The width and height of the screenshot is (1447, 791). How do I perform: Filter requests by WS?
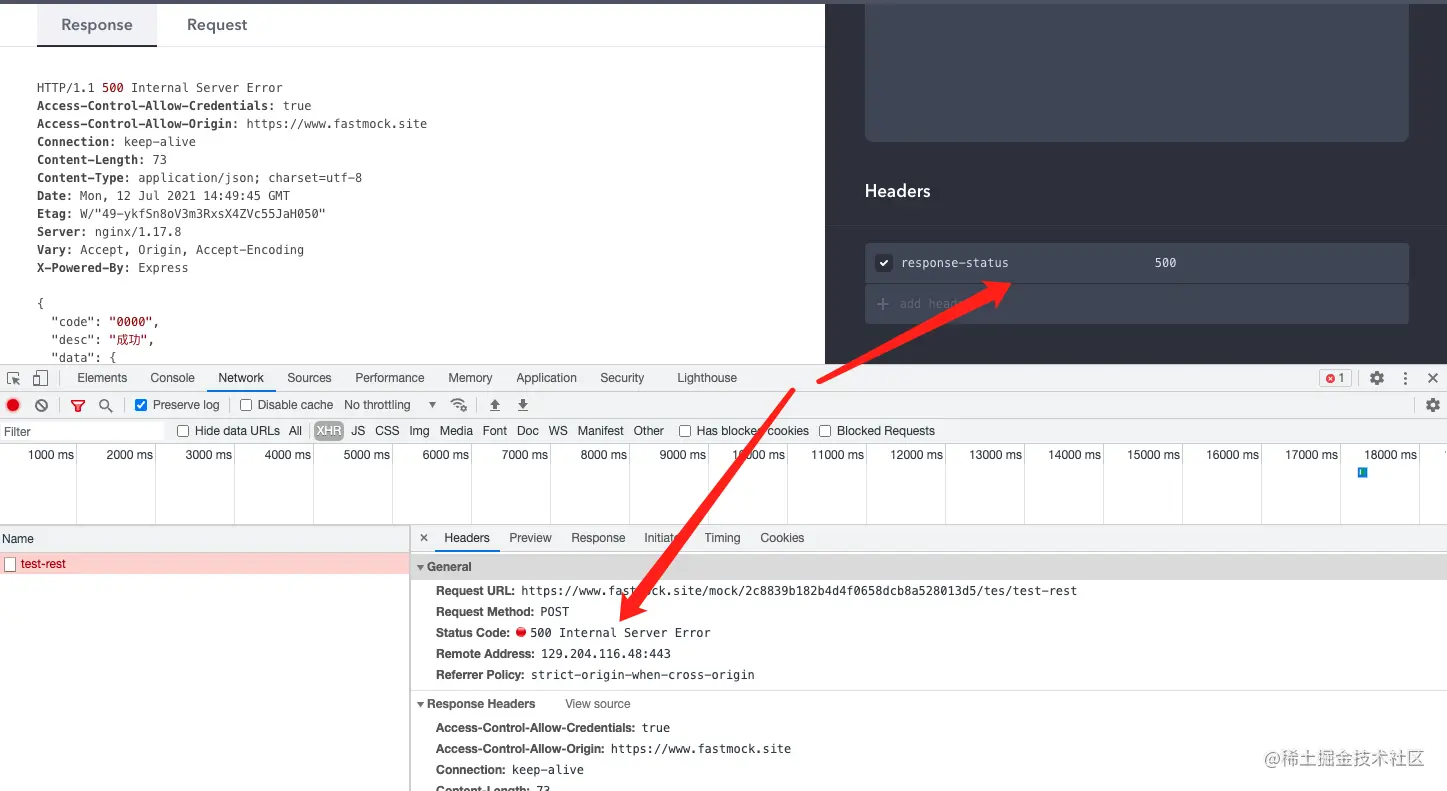[x=558, y=431]
